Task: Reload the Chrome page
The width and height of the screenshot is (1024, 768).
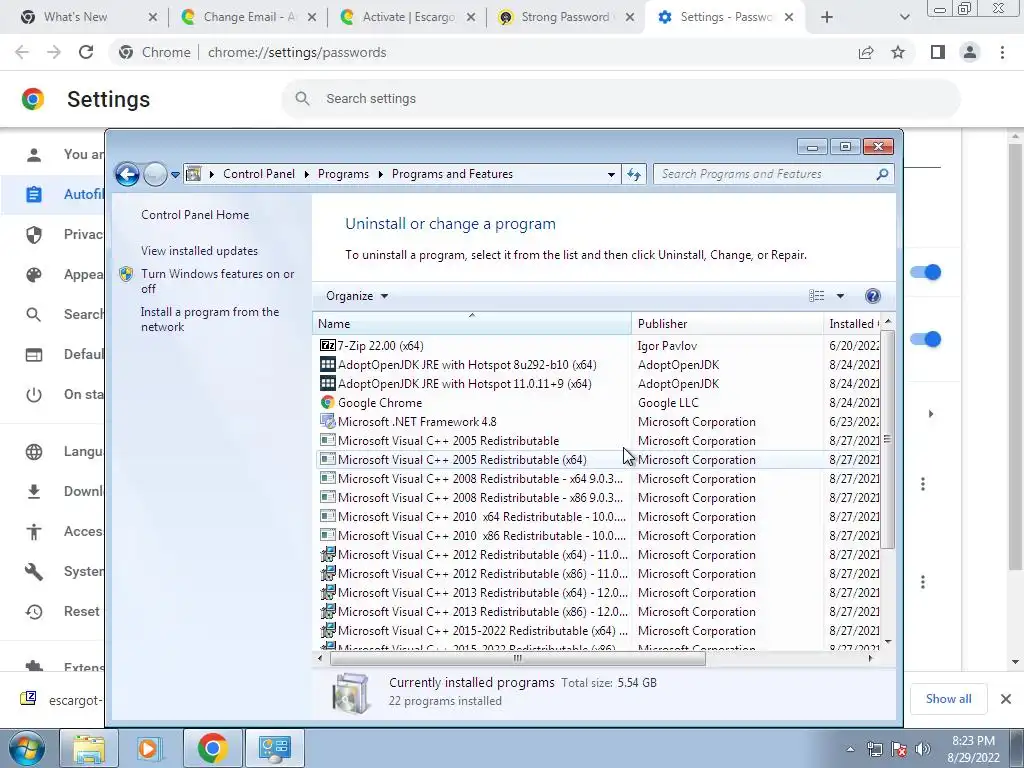Action: (x=86, y=52)
